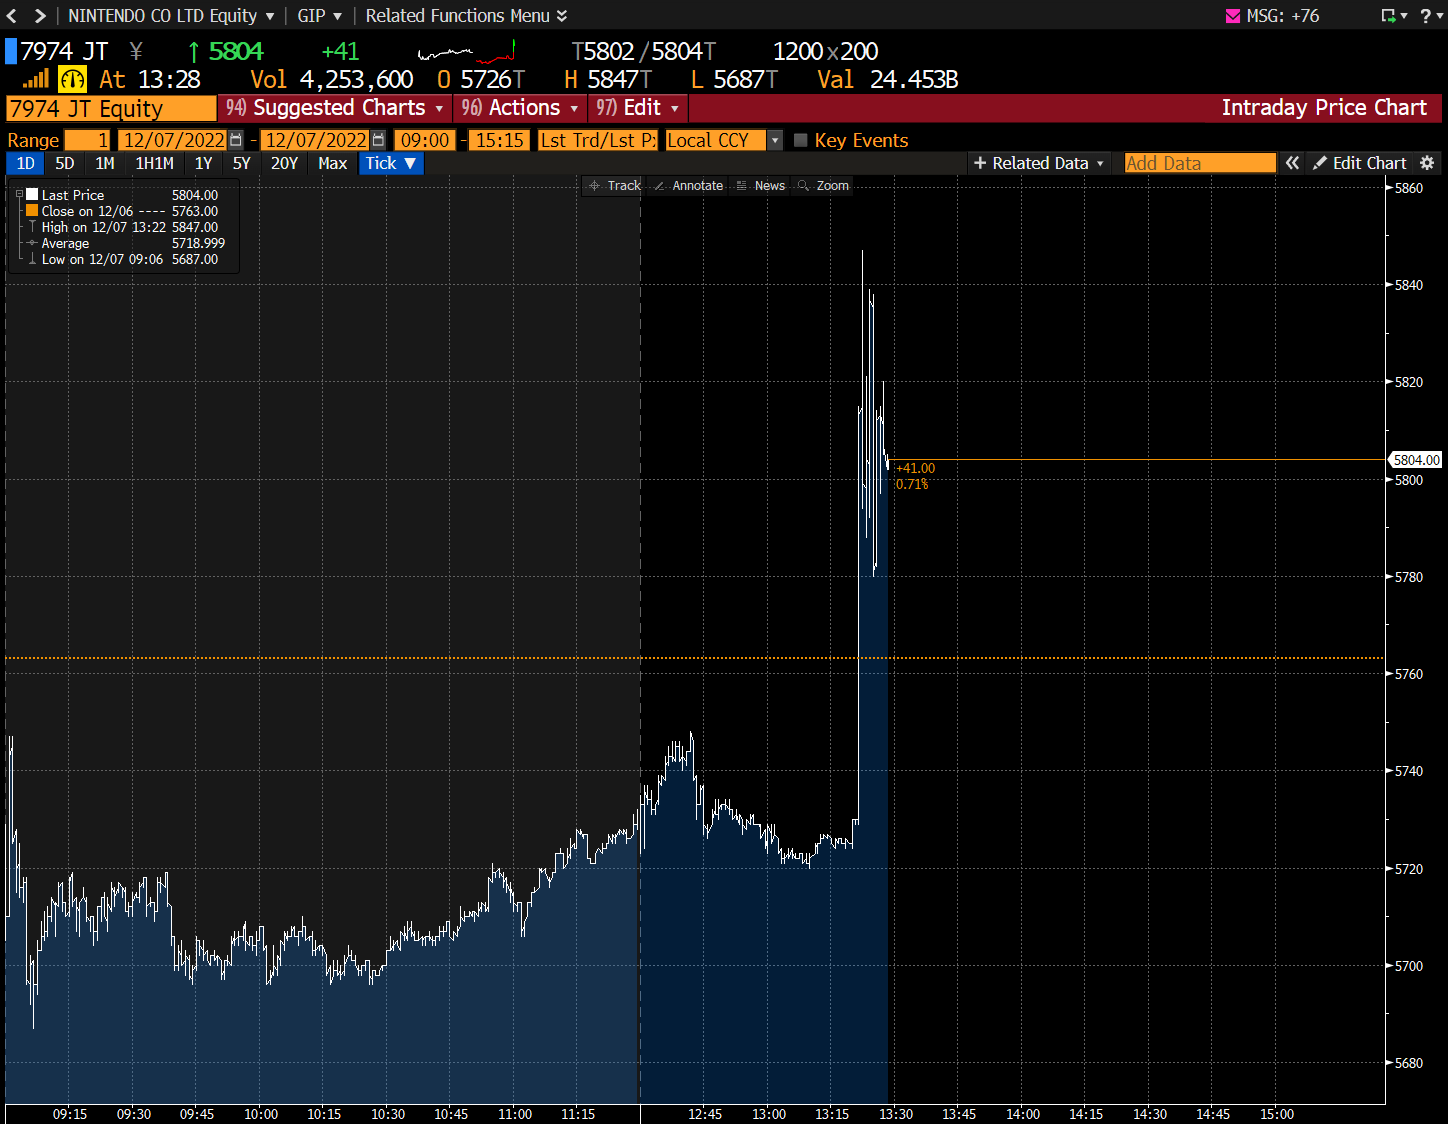Click the yellow gauge icon beside the time
1448x1124 pixels.
(x=73, y=80)
